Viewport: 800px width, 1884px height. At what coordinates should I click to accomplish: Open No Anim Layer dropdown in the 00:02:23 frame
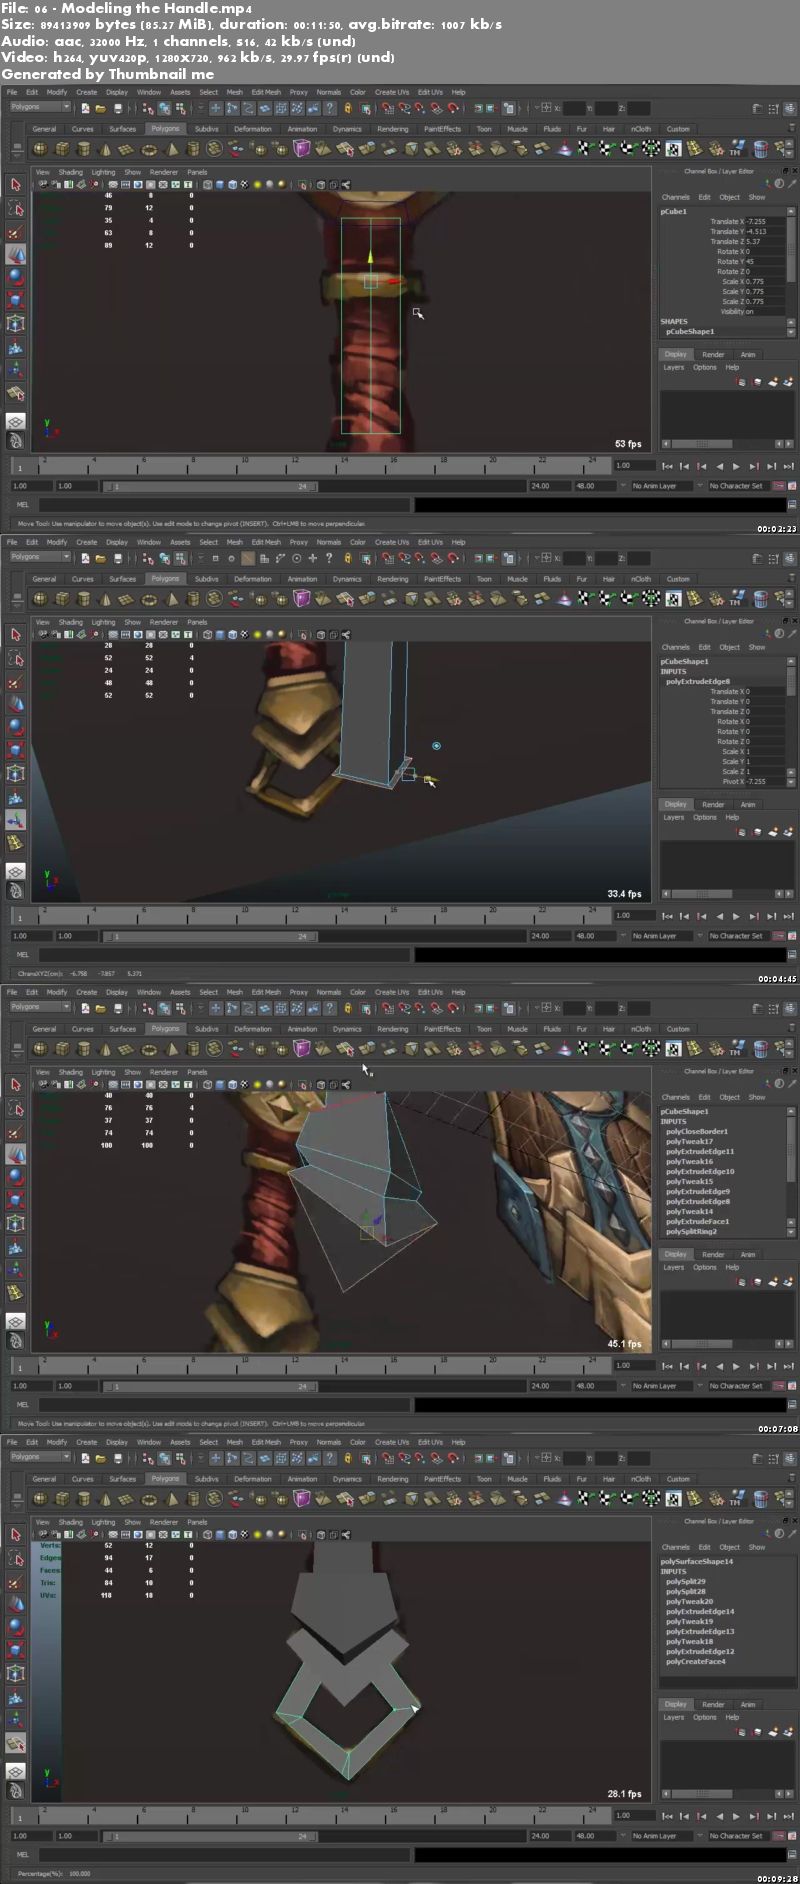pos(661,486)
